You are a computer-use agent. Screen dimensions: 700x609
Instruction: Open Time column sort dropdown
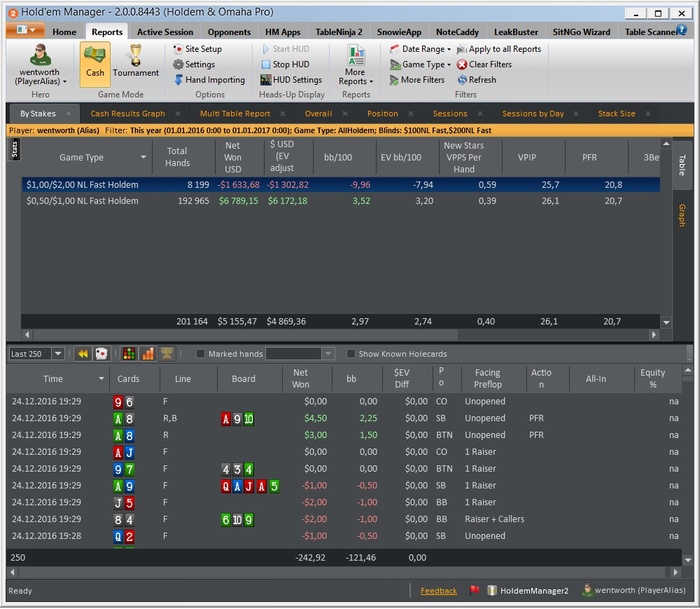101,379
